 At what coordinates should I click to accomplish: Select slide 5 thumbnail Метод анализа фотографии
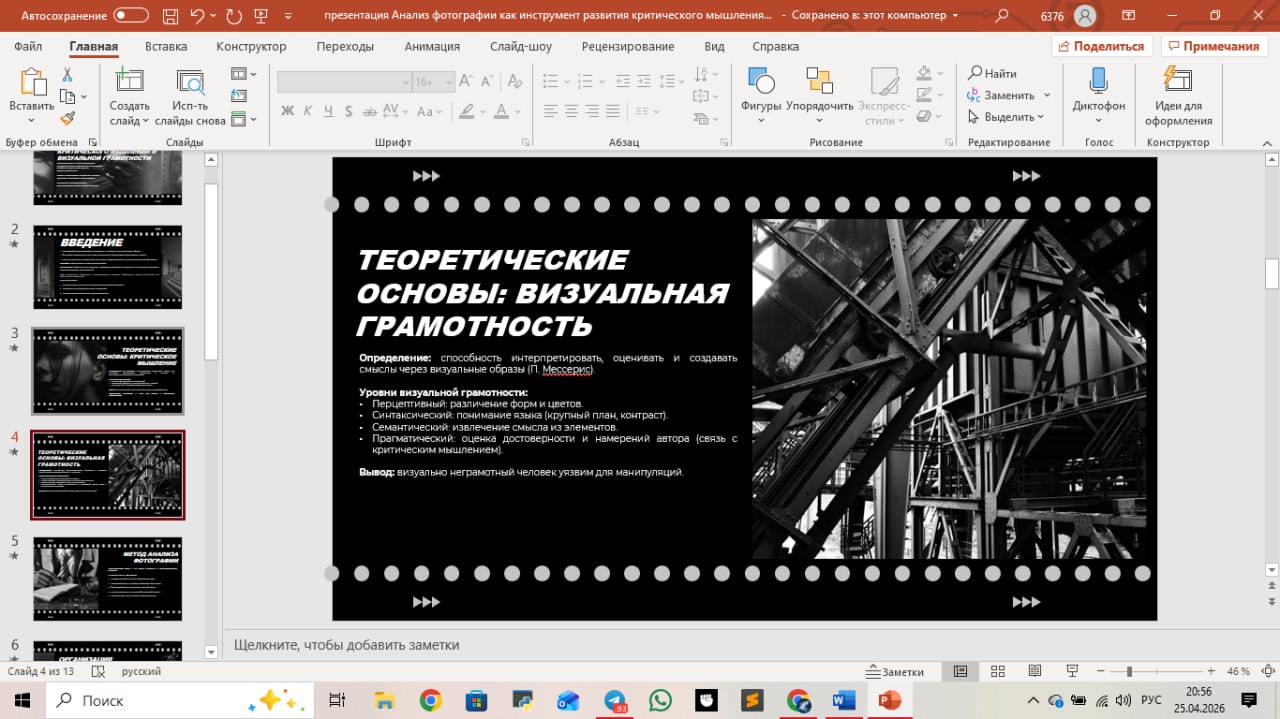click(108, 579)
